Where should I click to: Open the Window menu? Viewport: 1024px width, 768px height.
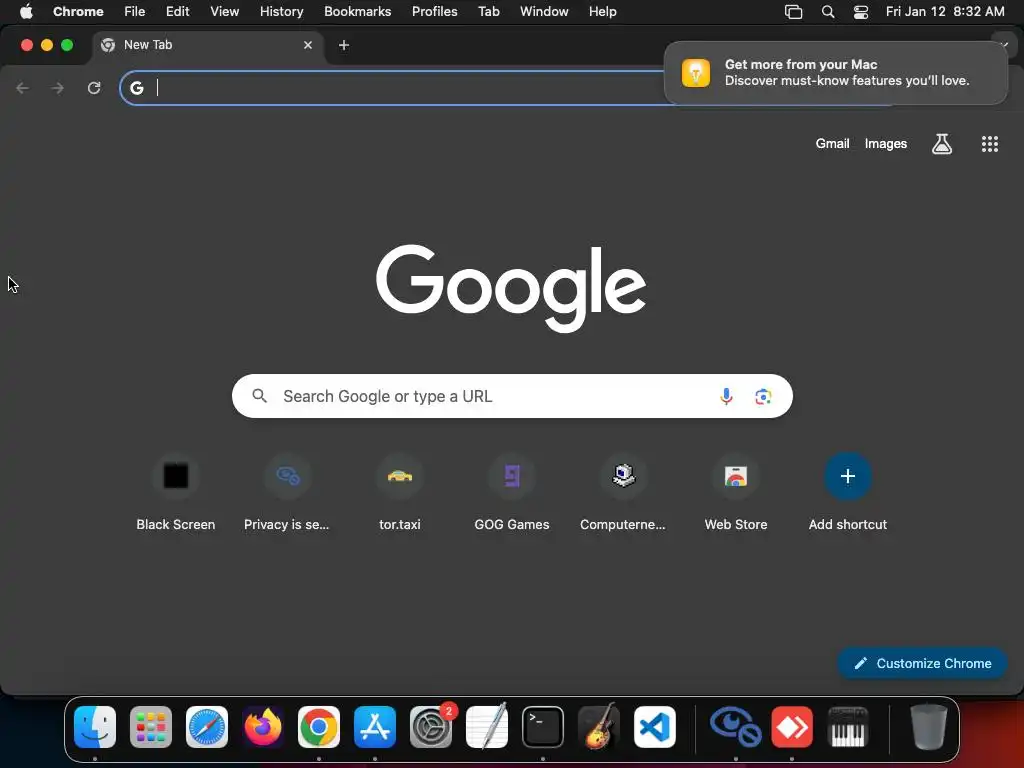tap(544, 11)
